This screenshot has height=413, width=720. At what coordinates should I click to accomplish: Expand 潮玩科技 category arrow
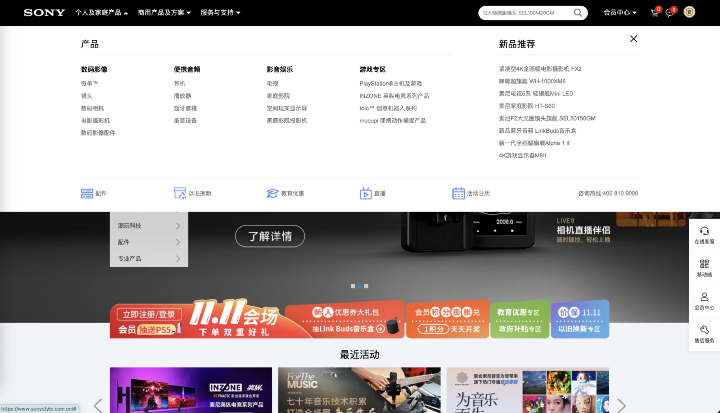[x=178, y=226]
